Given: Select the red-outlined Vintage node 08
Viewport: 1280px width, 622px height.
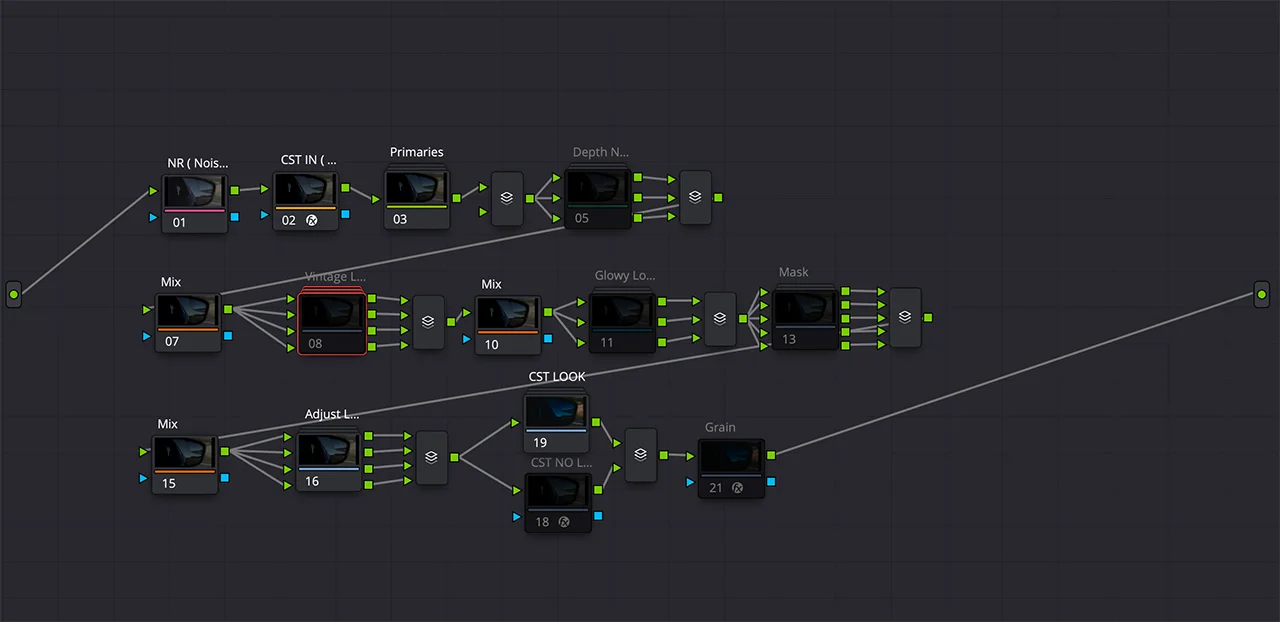Looking at the screenshot, I should [x=331, y=314].
